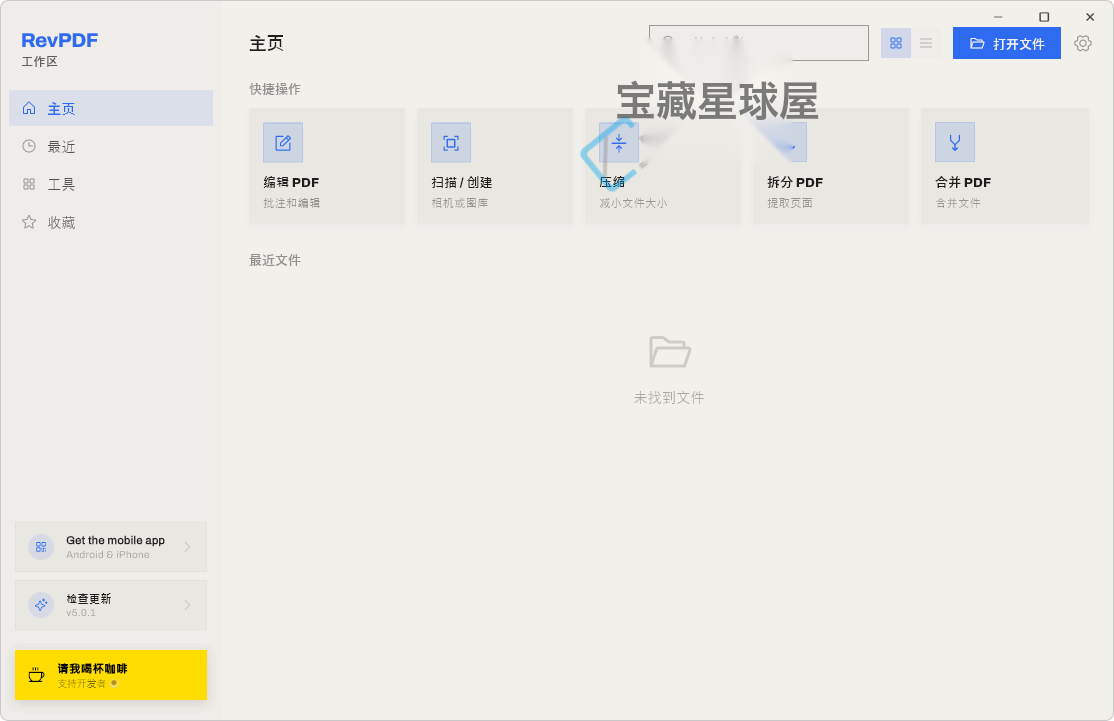Click the coffee cup icon
The height and width of the screenshot is (721, 1114).
[x=36, y=675]
